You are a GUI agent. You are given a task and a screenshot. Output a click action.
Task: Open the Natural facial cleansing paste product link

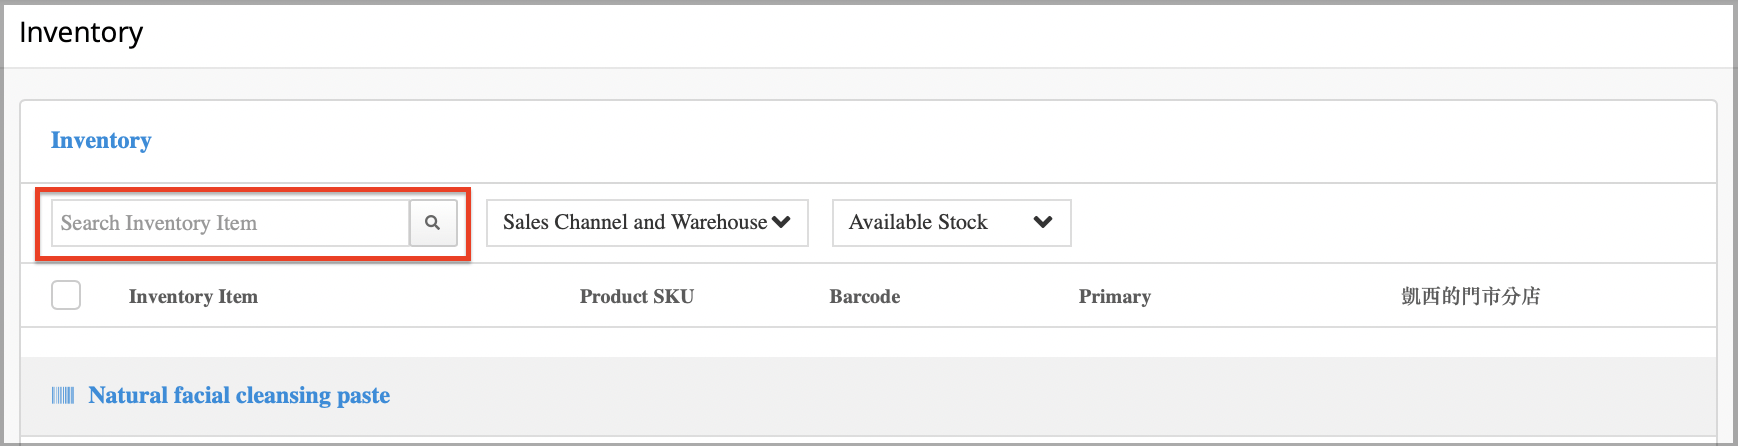click(x=239, y=395)
